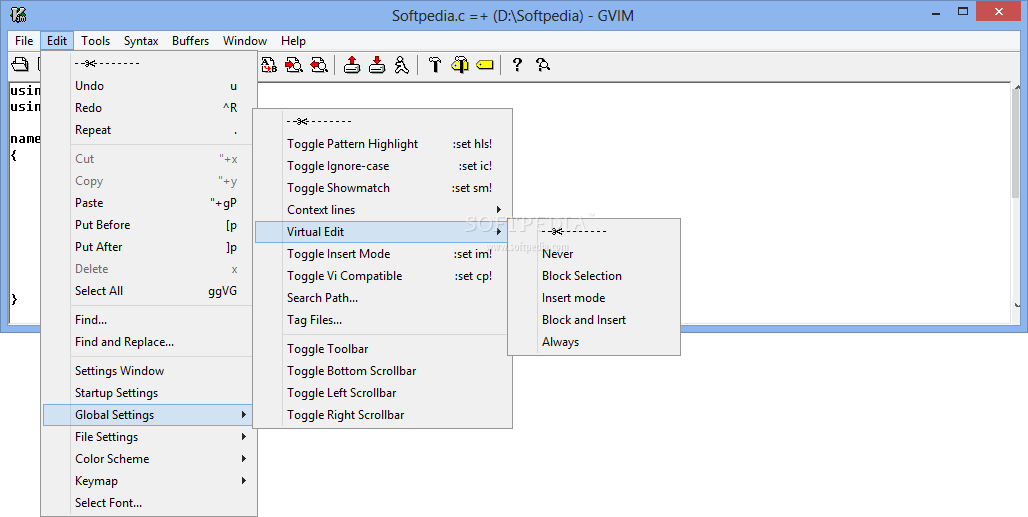1028x517 pixels.
Task: Set Virtual Edit to Block Selection
Action: [593, 276]
